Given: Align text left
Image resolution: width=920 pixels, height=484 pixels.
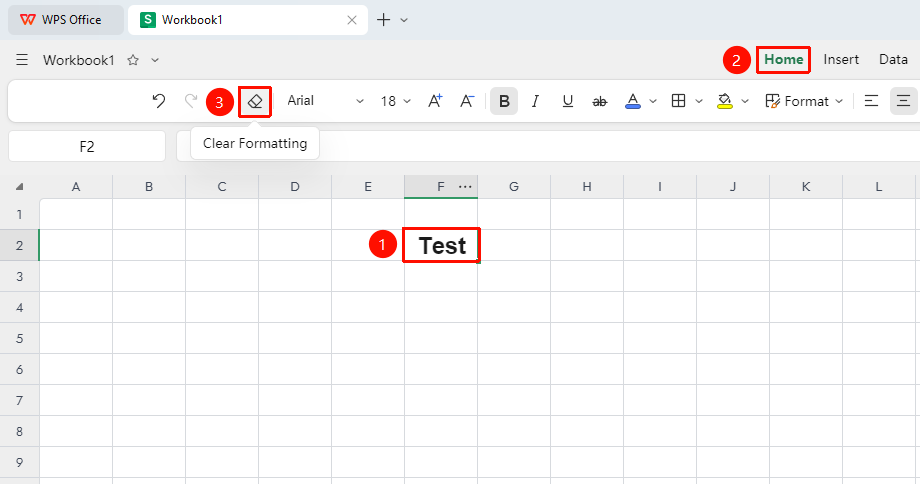Looking at the screenshot, I should point(871,101).
